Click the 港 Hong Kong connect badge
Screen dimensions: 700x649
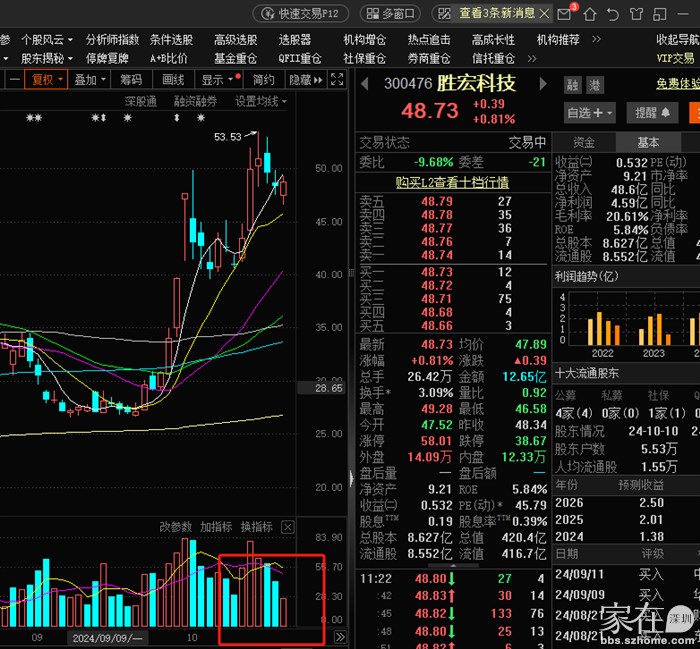[x=595, y=85]
